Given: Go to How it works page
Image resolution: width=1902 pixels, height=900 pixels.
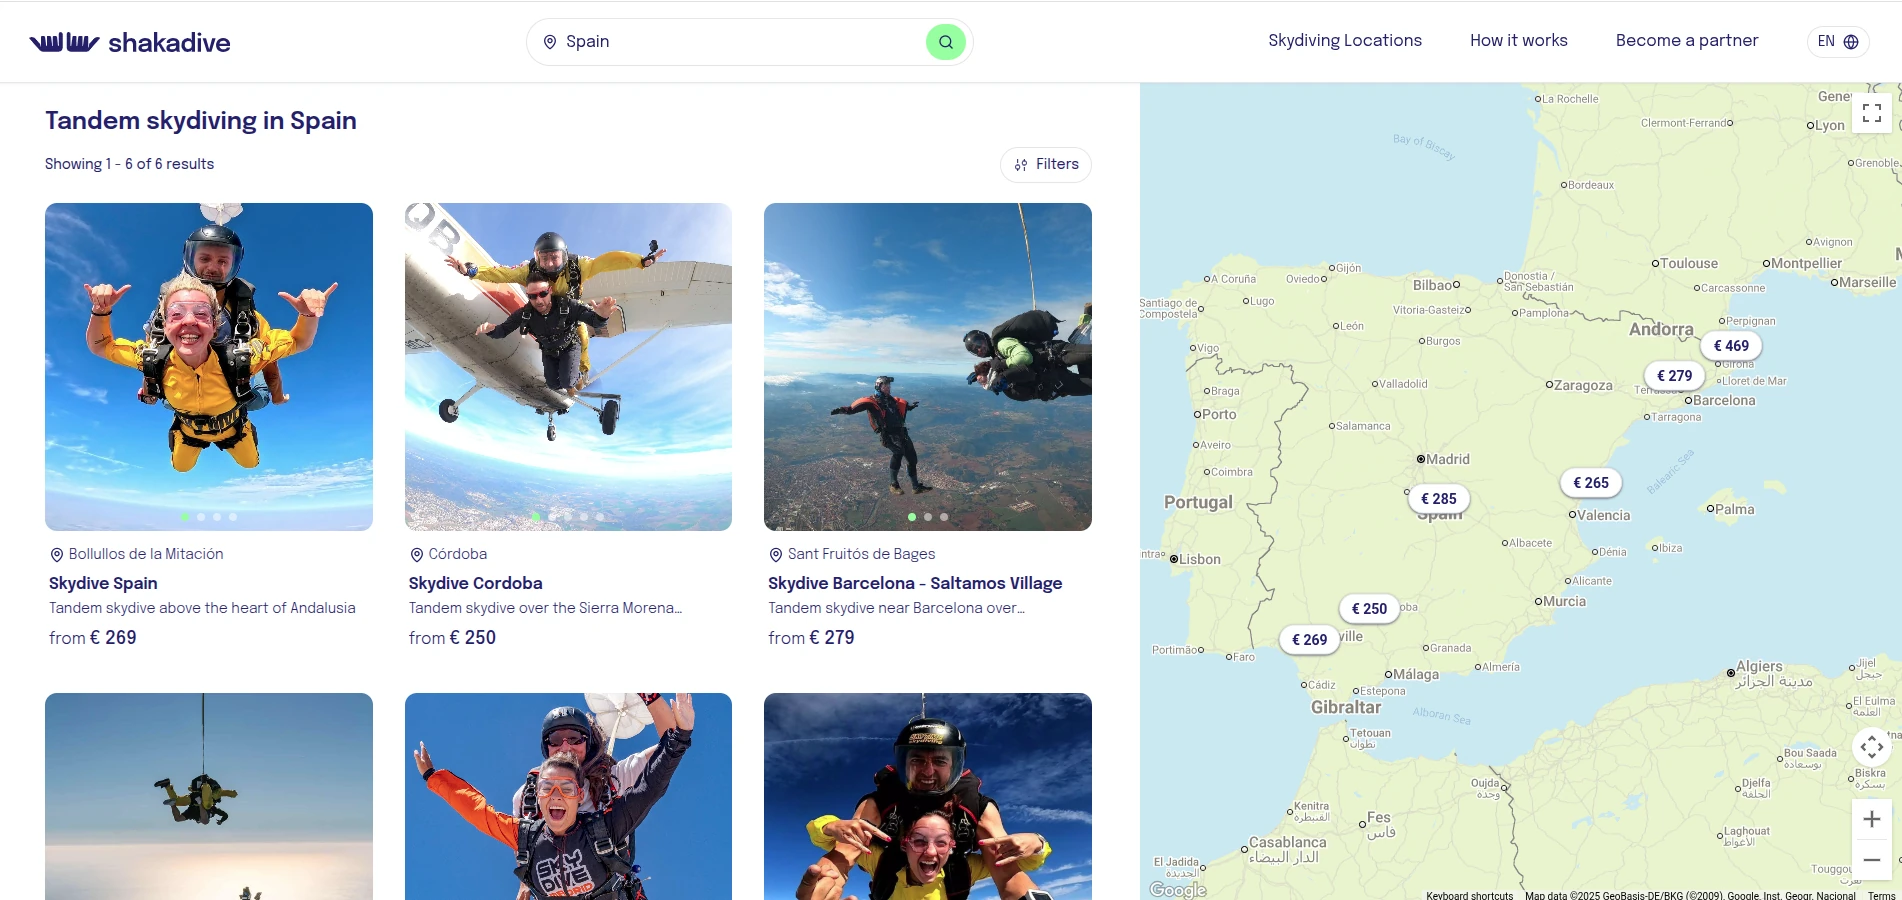Looking at the screenshot, I should [1518, 41].
